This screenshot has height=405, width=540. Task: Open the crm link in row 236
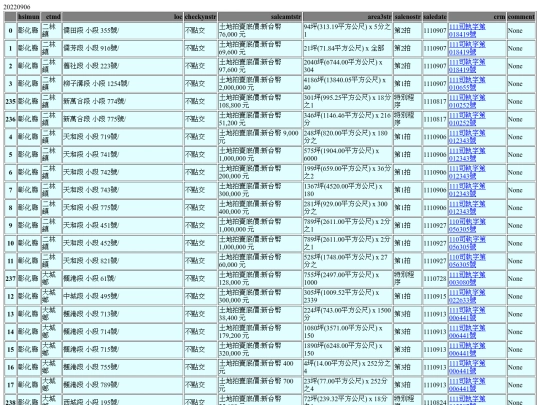pyautogui.click(x=467, y=119)
